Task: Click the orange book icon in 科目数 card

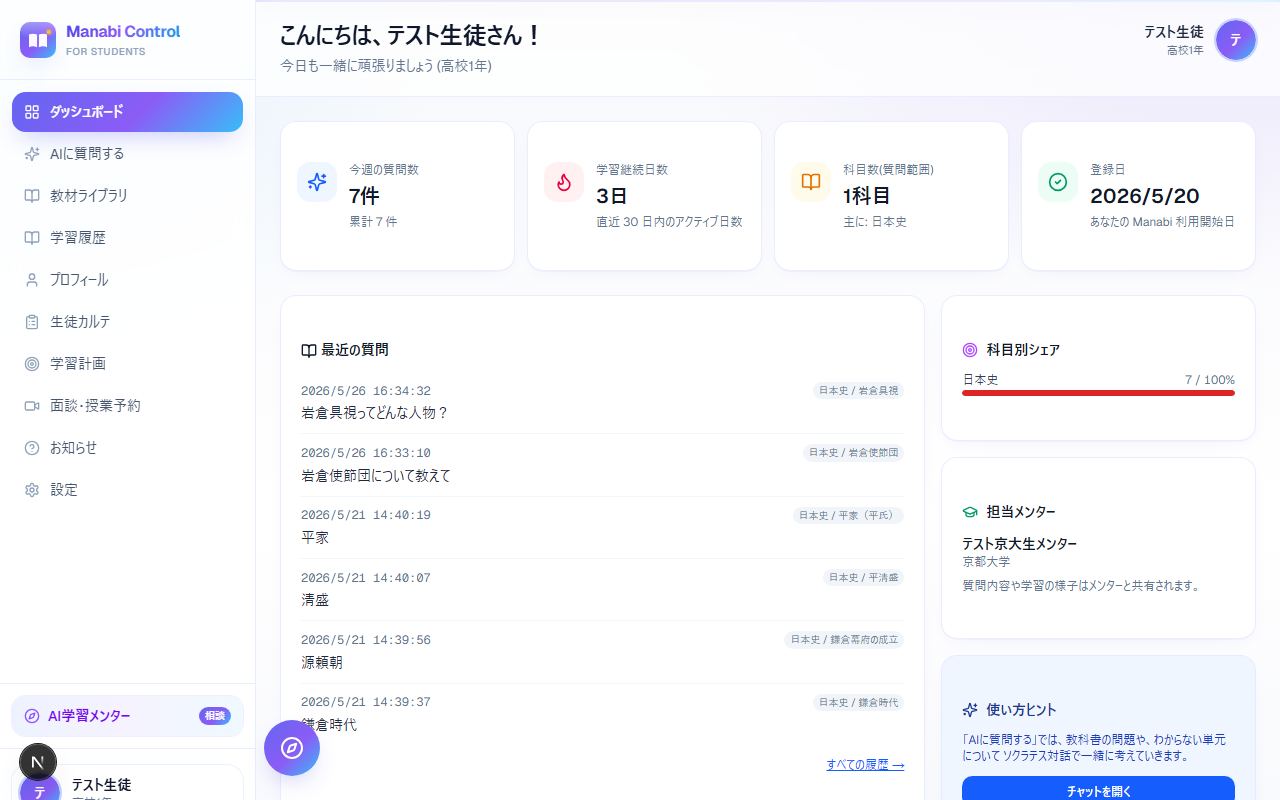Action: (x=811, y=182)
